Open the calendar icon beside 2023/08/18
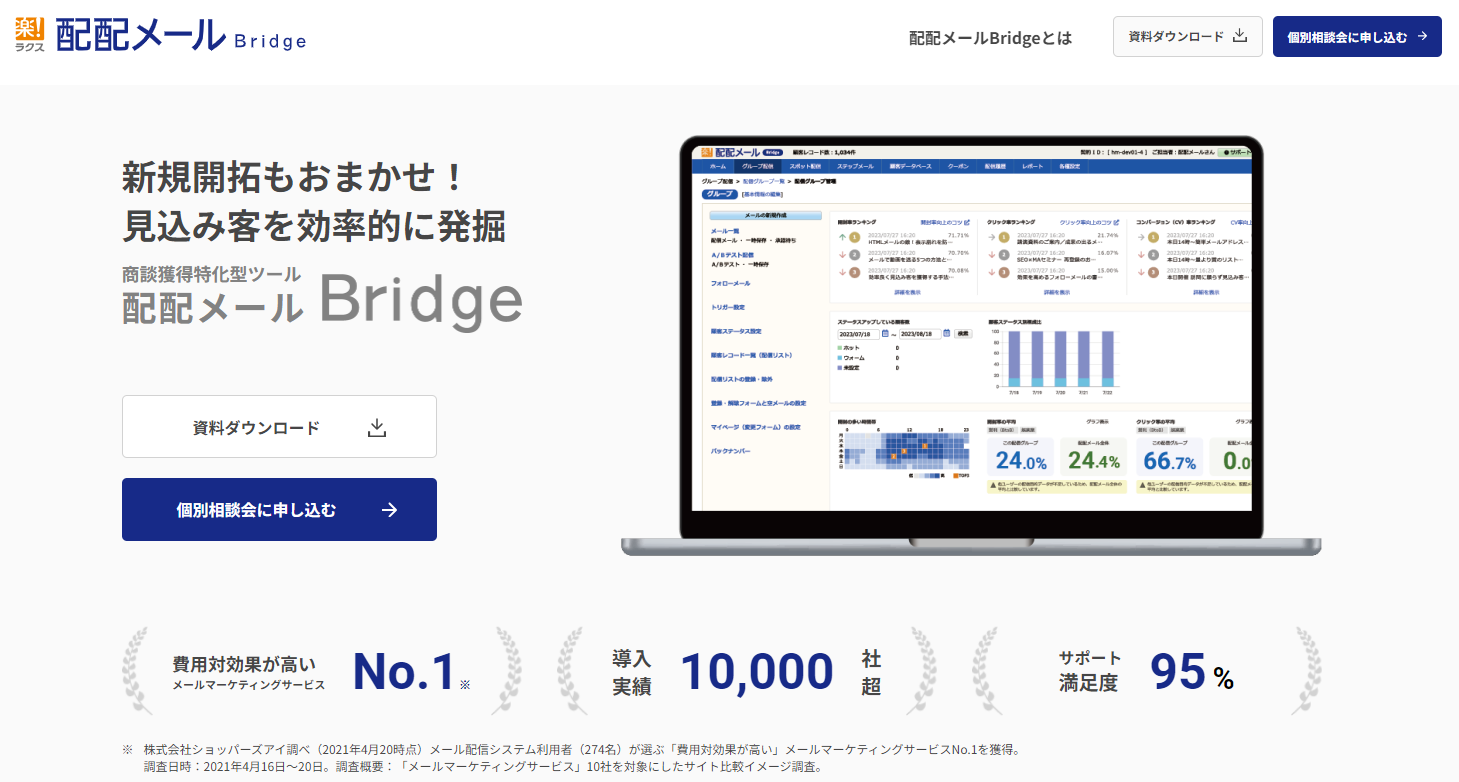1459x782 pixels. click(947, 333)
